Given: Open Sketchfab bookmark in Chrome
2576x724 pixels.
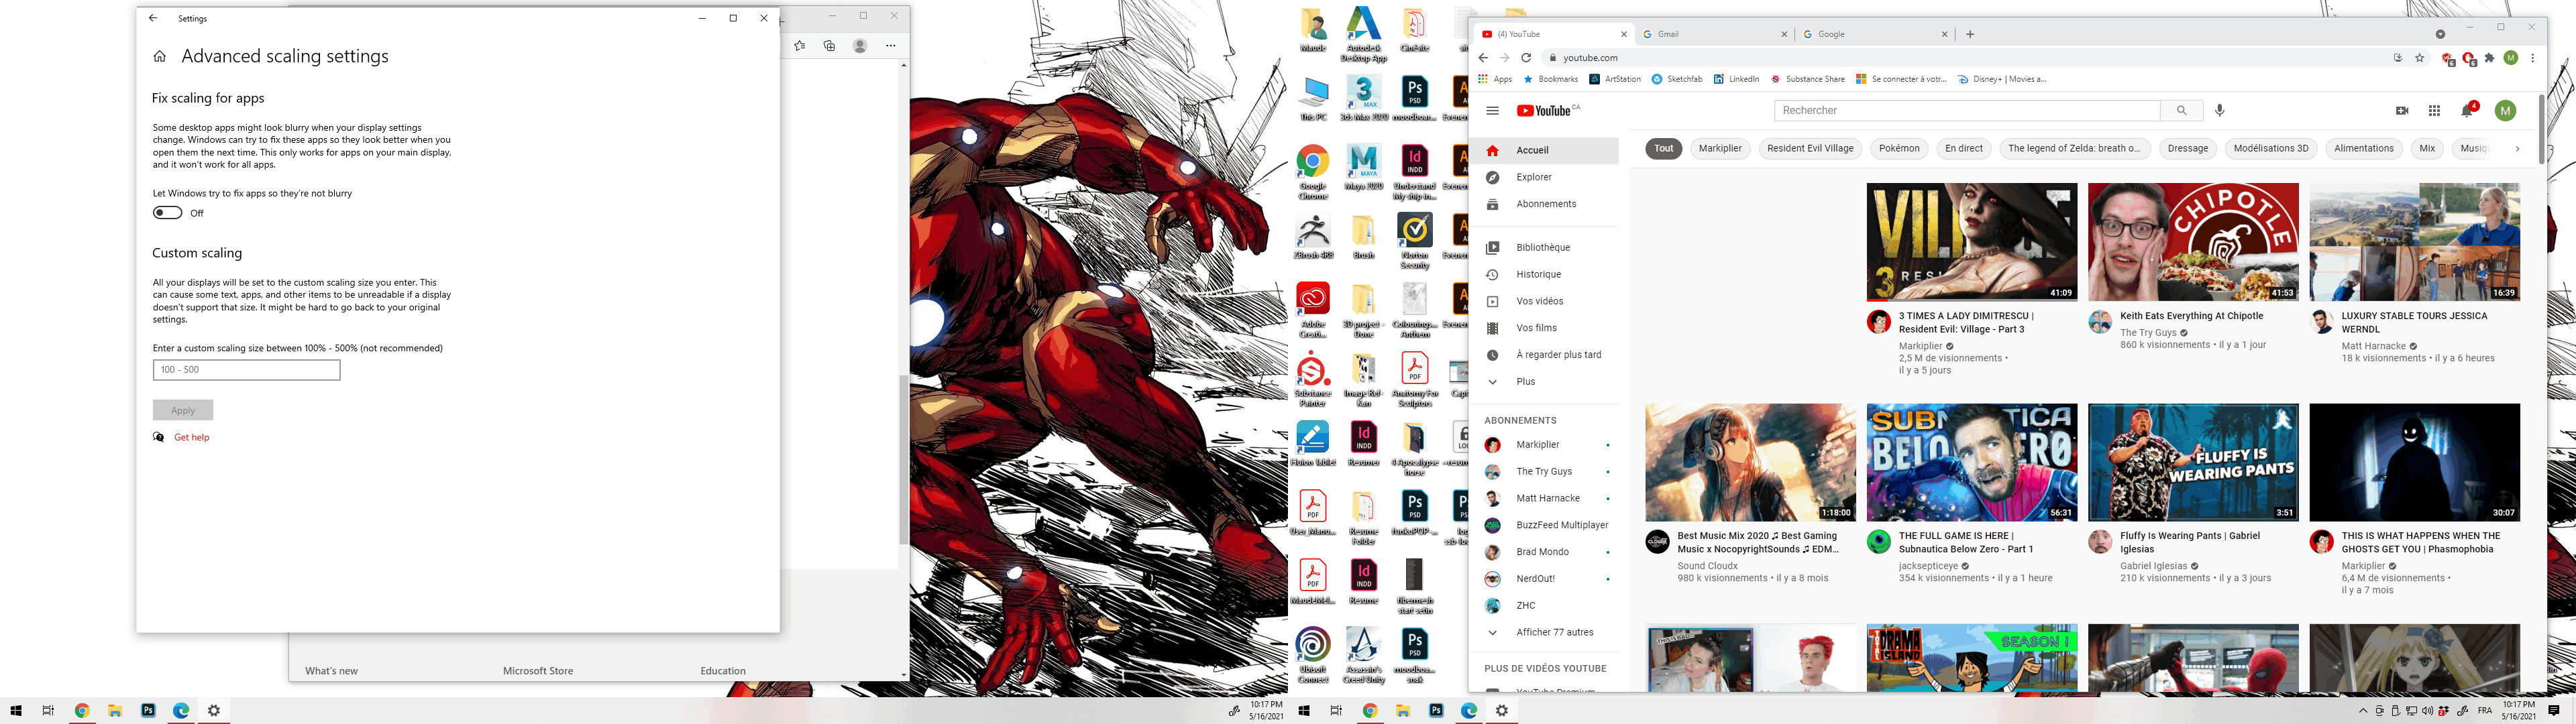Looking at the screenshot, I should pos(1677,79).
